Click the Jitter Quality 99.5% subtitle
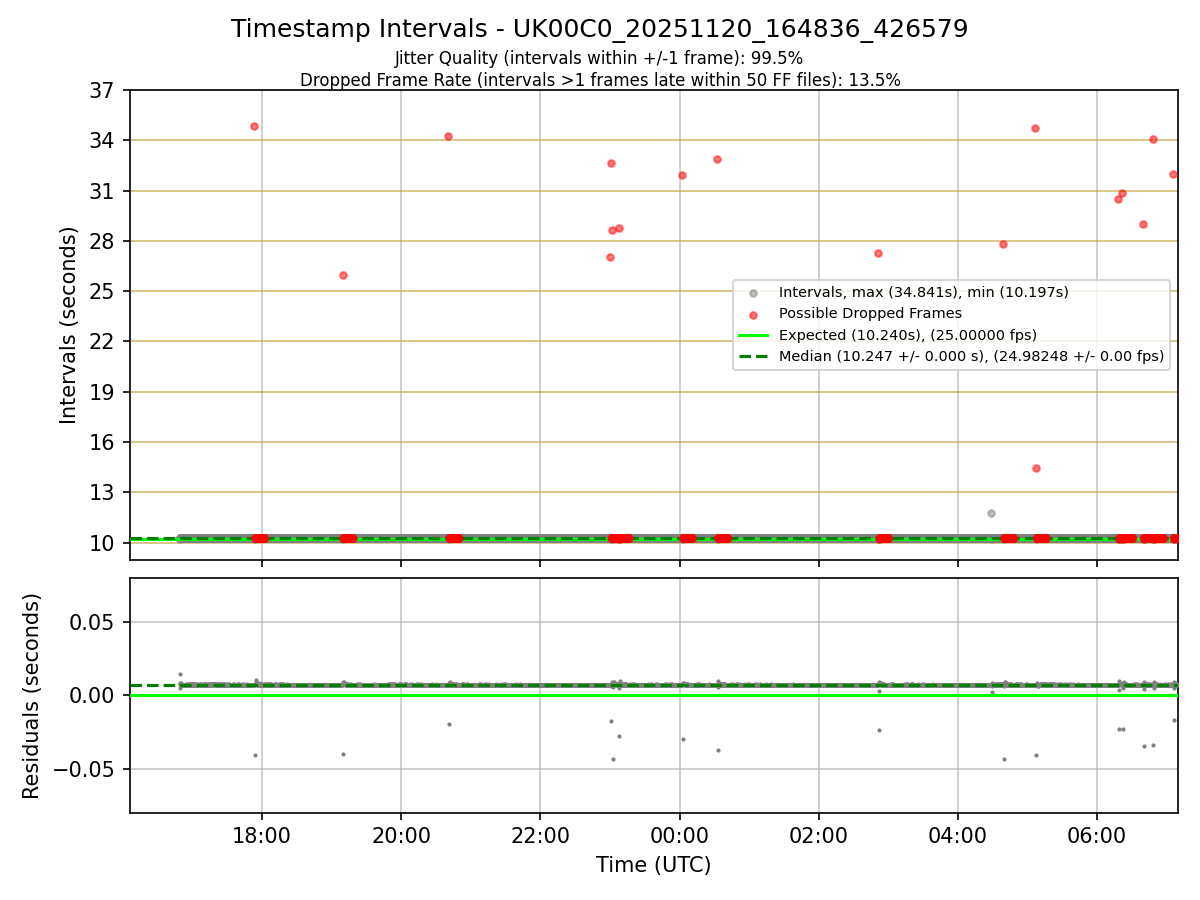This screenshot has width=1200, height=900. (599, 58)
